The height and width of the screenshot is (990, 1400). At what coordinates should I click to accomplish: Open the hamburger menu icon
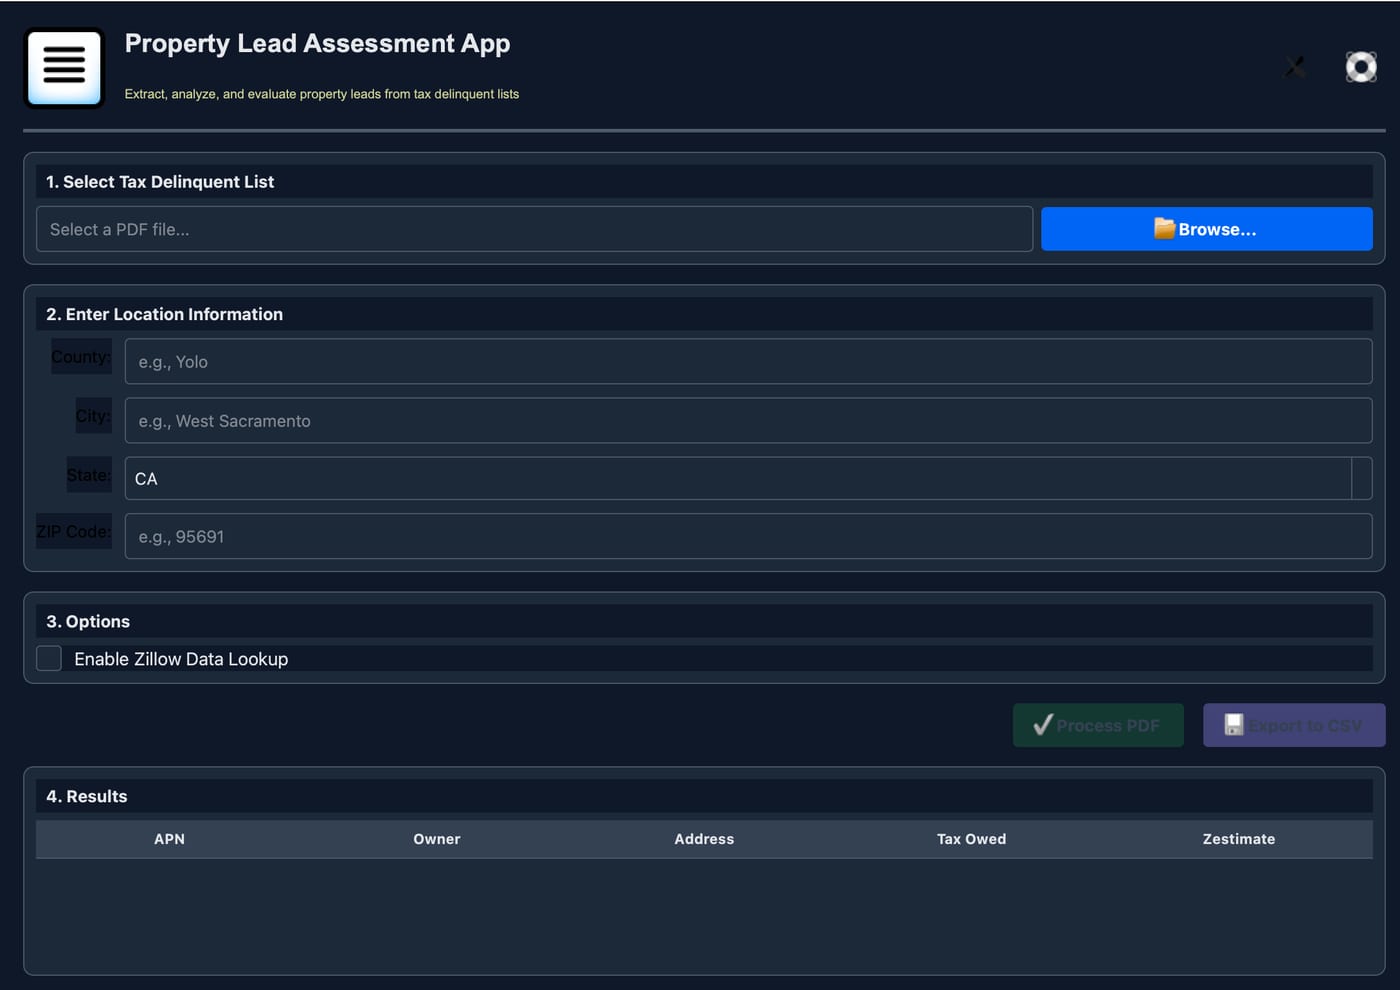pyautogui.click(x=64, y=68)
